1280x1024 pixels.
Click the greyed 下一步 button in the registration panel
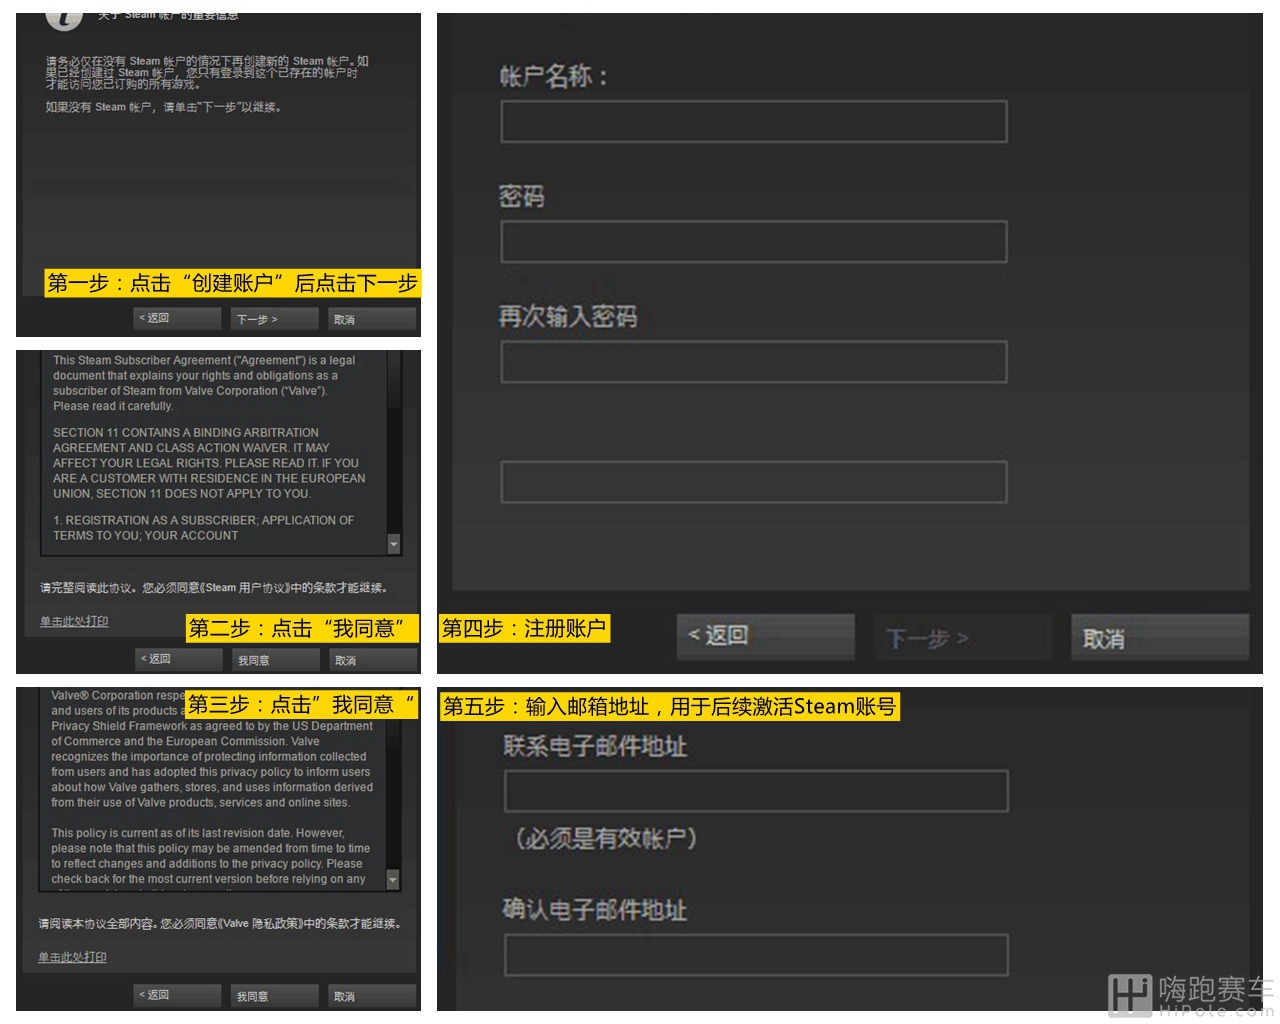click(963, 637)
